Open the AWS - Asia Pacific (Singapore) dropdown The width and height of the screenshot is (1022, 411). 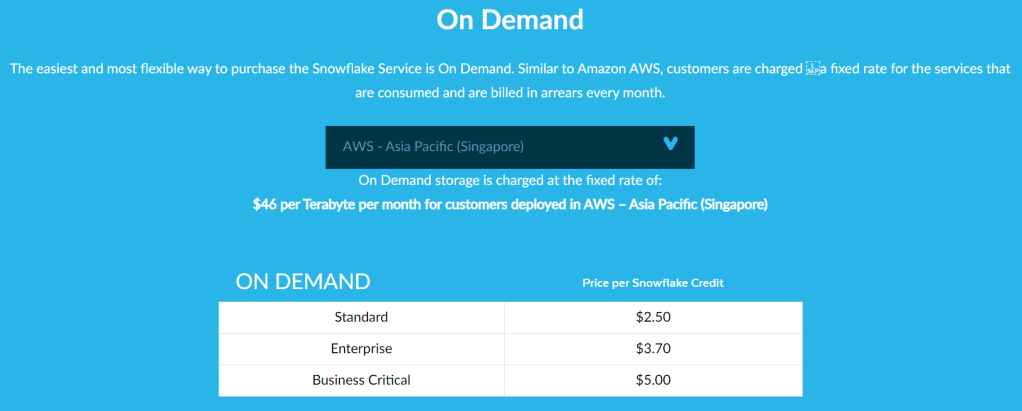(509, 147)
